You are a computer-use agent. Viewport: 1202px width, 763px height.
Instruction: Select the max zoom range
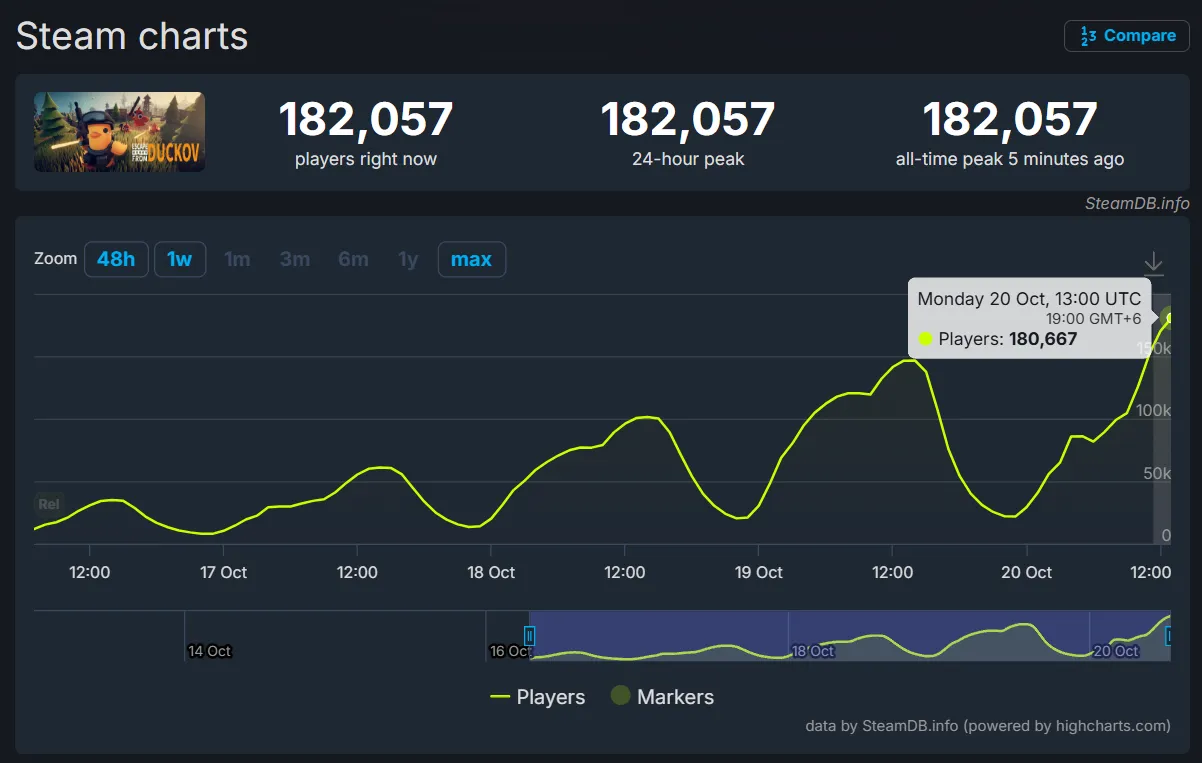click(472, 259)
